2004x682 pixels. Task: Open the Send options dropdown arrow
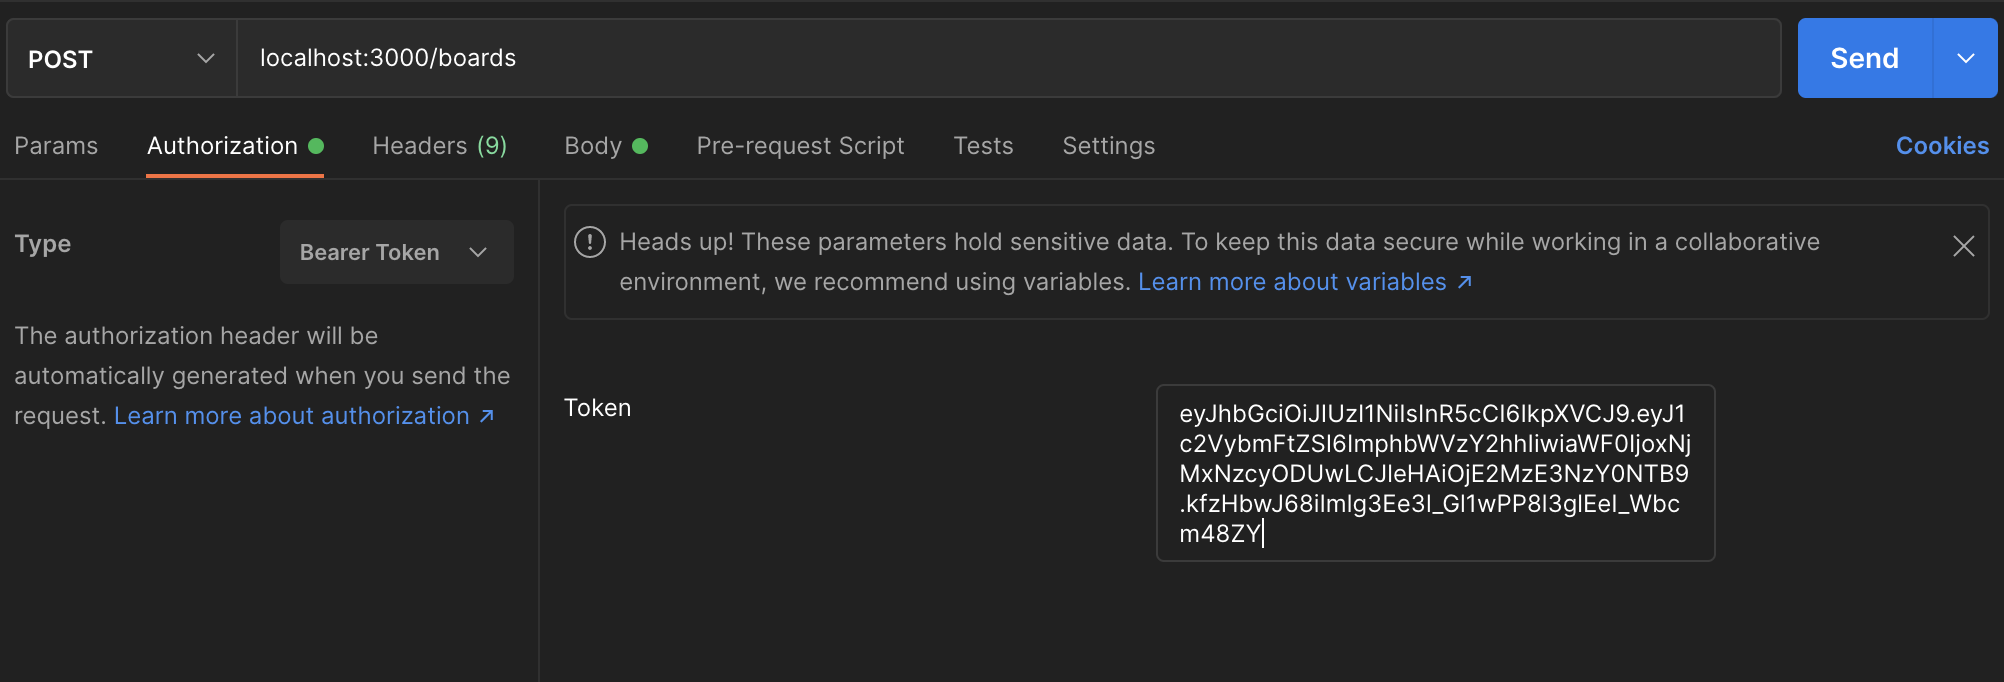point(1965,58)
